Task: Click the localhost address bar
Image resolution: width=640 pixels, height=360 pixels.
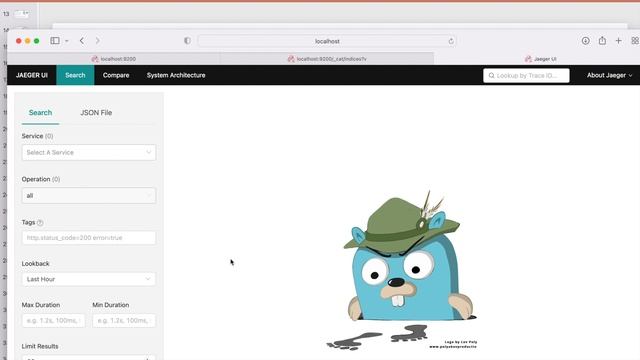Action: coord(327,41)
